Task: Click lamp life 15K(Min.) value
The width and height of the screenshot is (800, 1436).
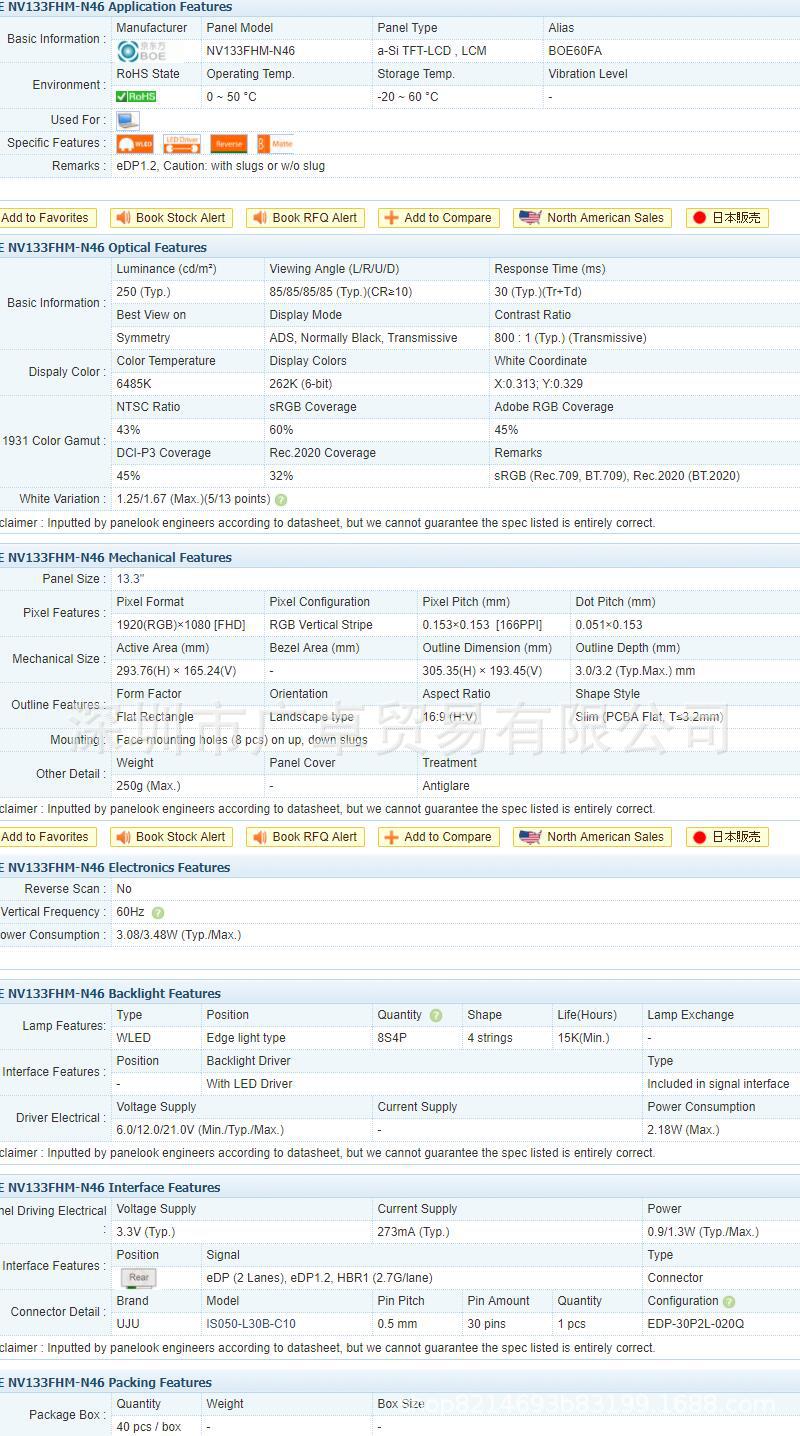Action: tap(583, 1038)
